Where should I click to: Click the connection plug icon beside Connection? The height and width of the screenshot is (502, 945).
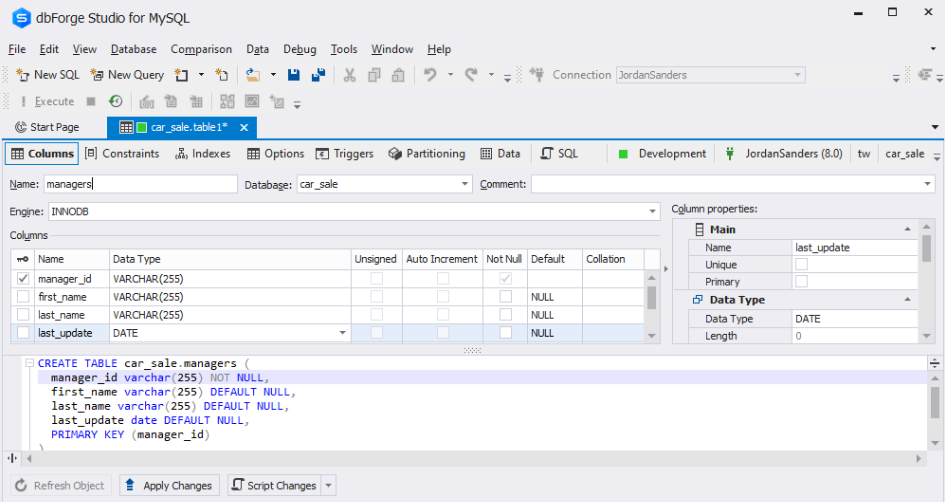click(x=536, y=75)
